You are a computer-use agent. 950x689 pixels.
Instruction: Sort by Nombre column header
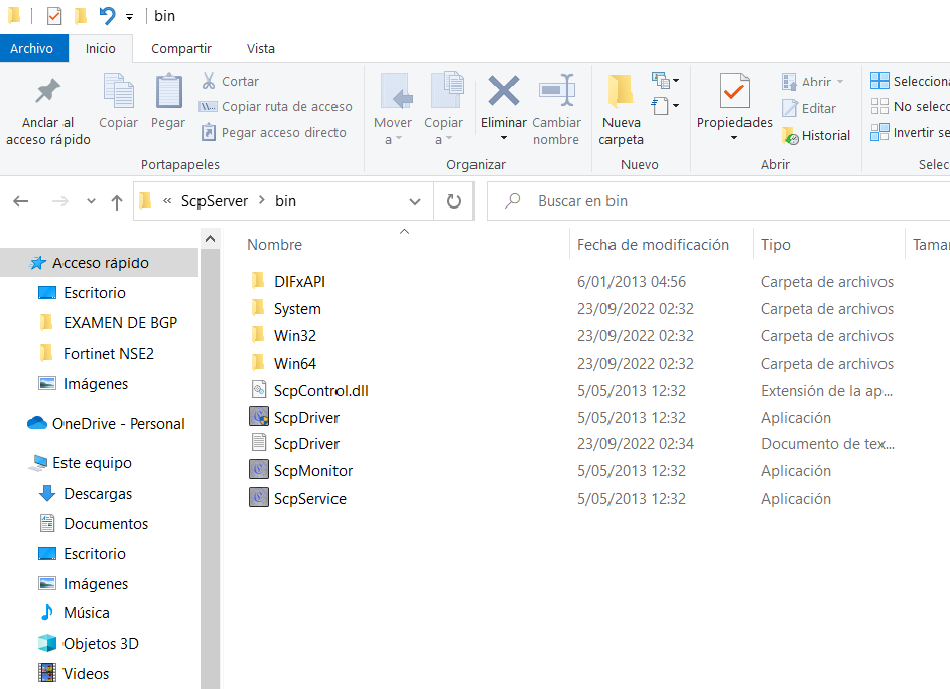click(x=274, y=245)
